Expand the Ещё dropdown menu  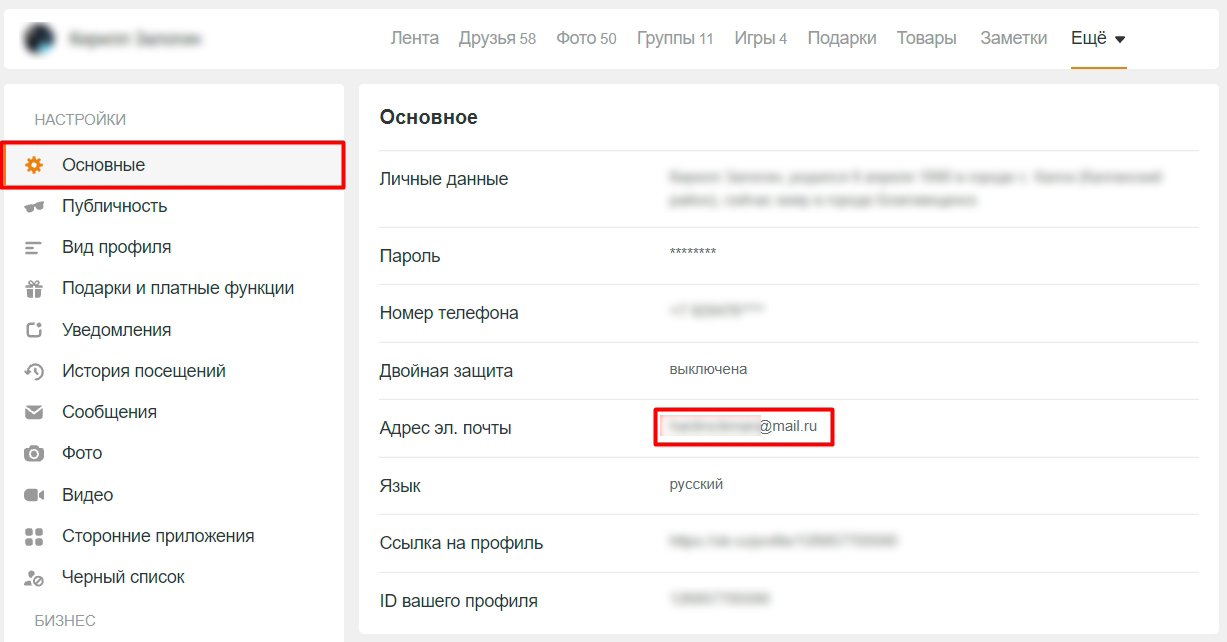pyautogui.click(x=1098, y=39)
